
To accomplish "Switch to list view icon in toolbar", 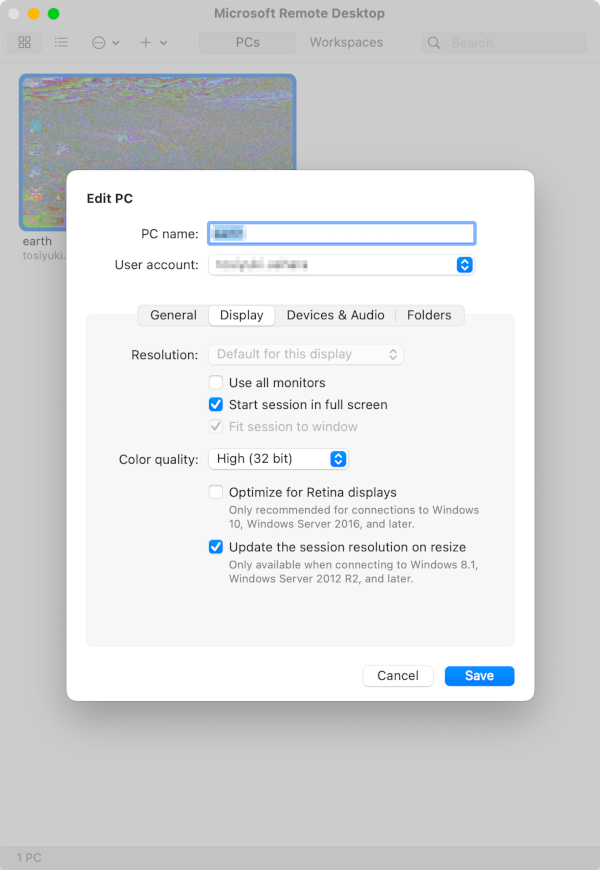I will (x=61, y=43).
